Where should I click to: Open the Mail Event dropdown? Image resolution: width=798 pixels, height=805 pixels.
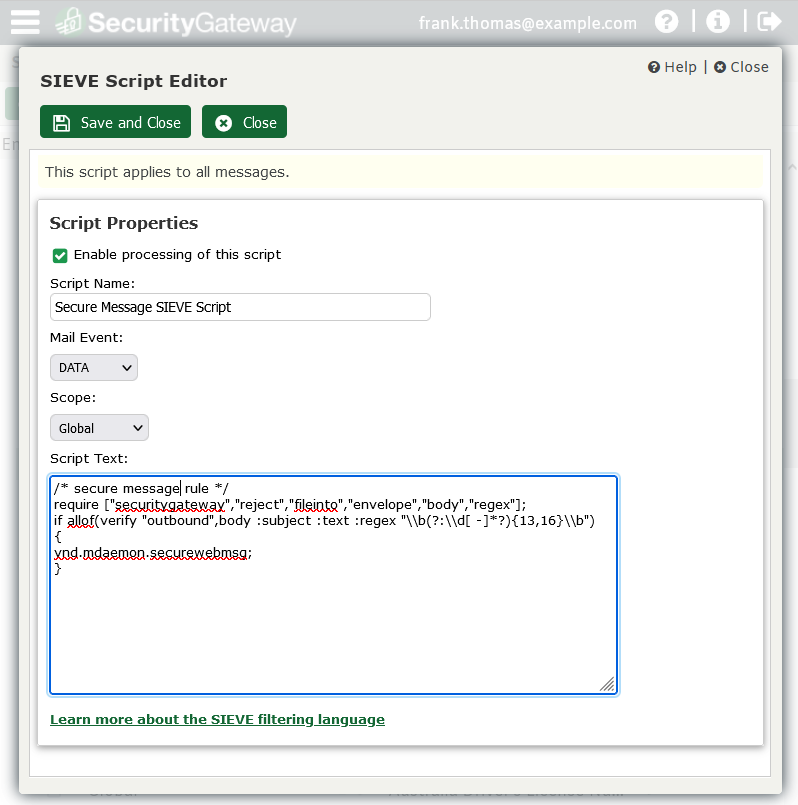(94, 368)
